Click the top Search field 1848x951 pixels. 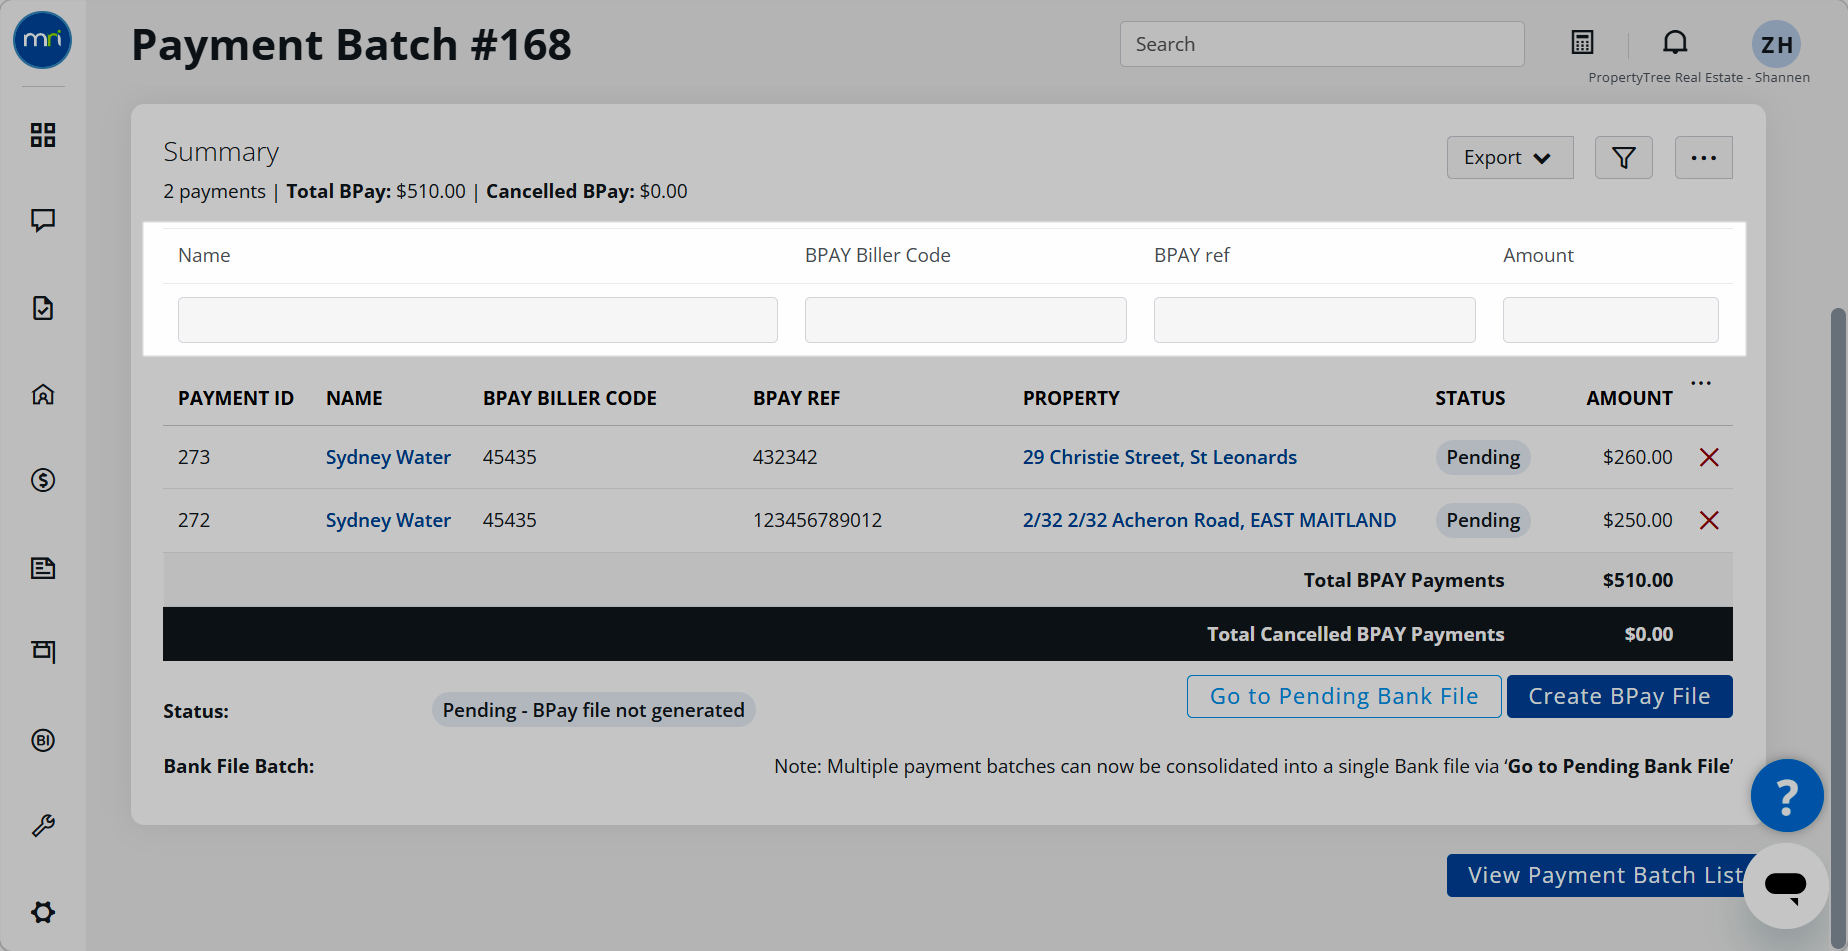1322,44
